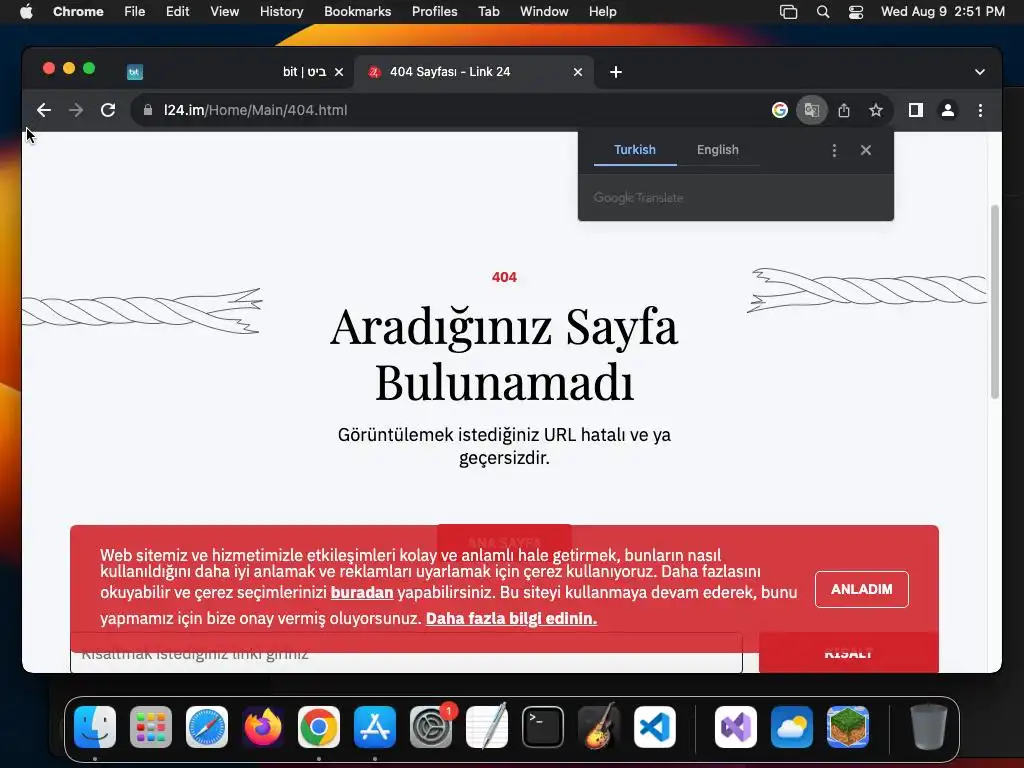Open Chrome's three-dot main menu
The width and height of the screenshot is (1024, 768).
980,110
